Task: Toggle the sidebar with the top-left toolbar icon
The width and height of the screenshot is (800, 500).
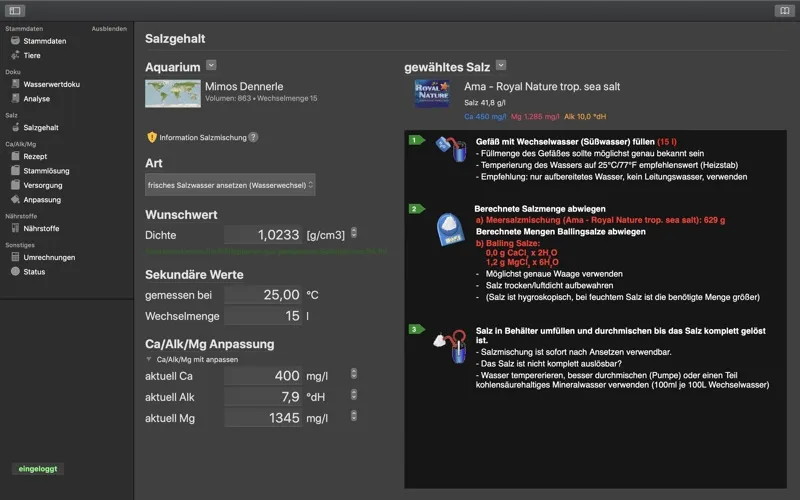Action: pos(15,10)
